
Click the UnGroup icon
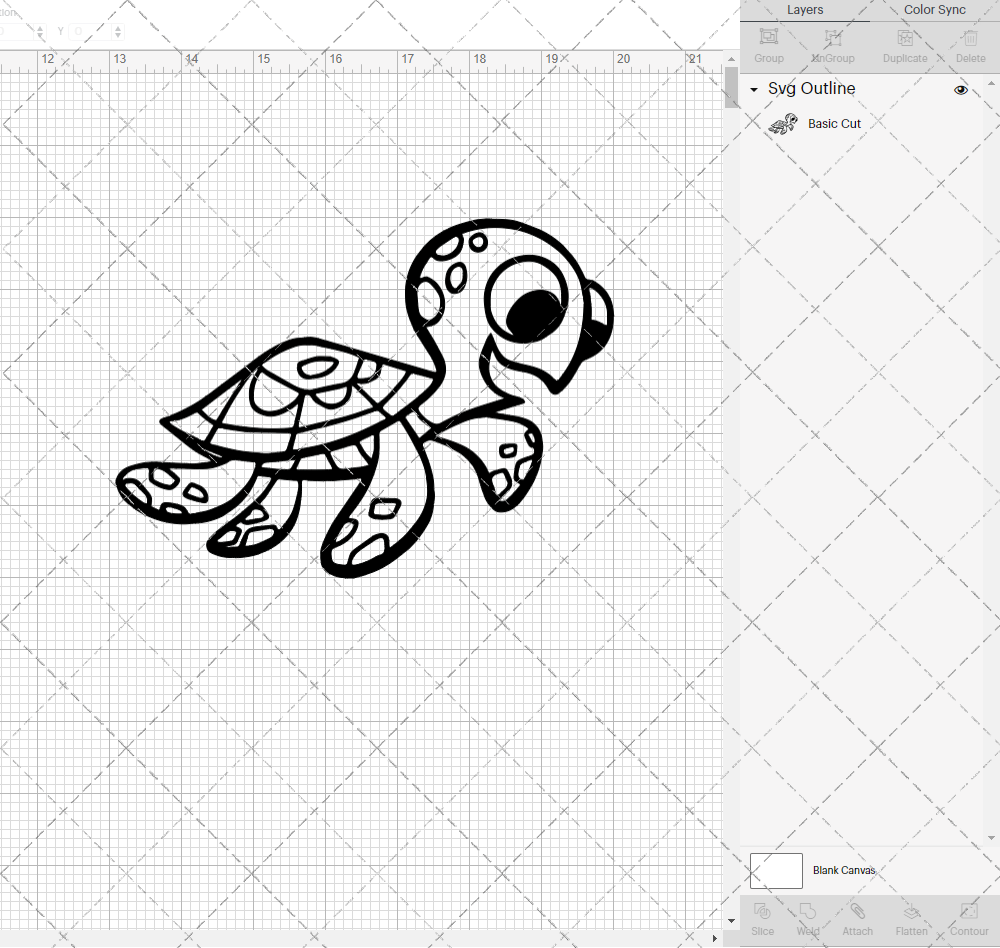[833, 37]
